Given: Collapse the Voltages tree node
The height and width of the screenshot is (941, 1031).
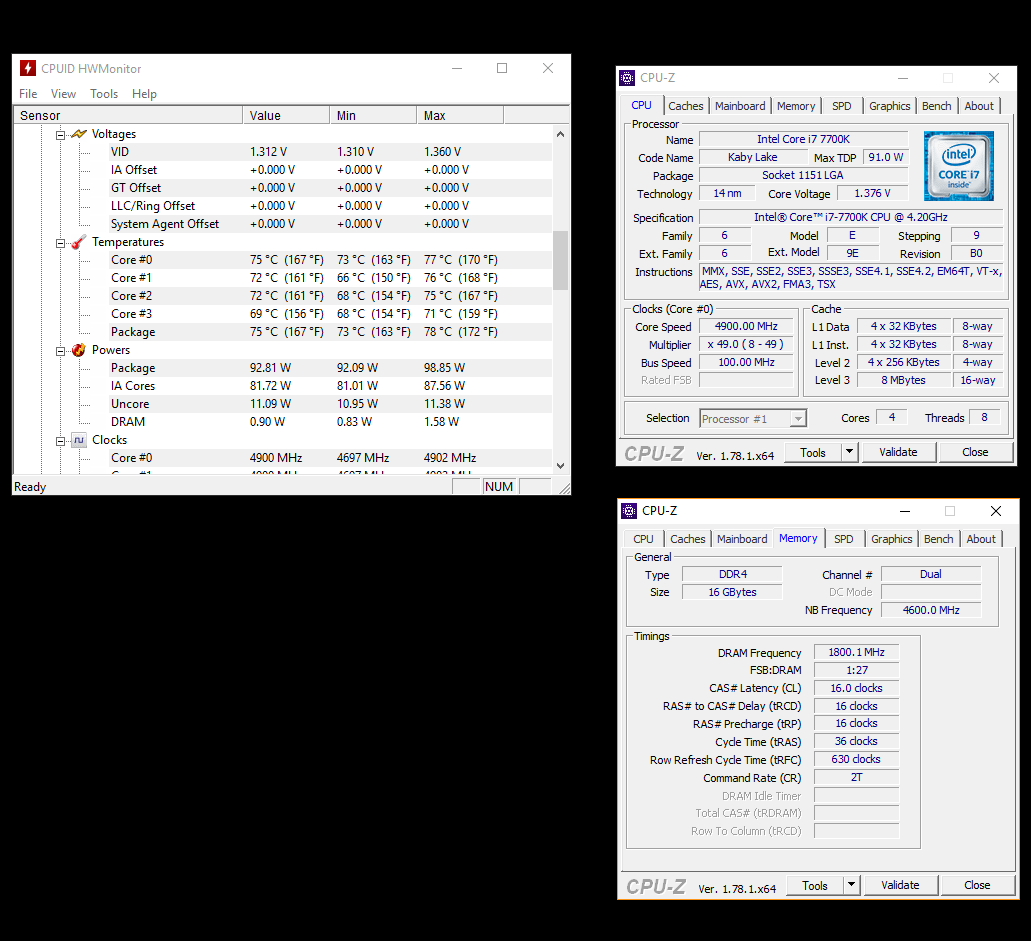Looking at the screenshot, I should pyautogui.click(x=60, y=135).
